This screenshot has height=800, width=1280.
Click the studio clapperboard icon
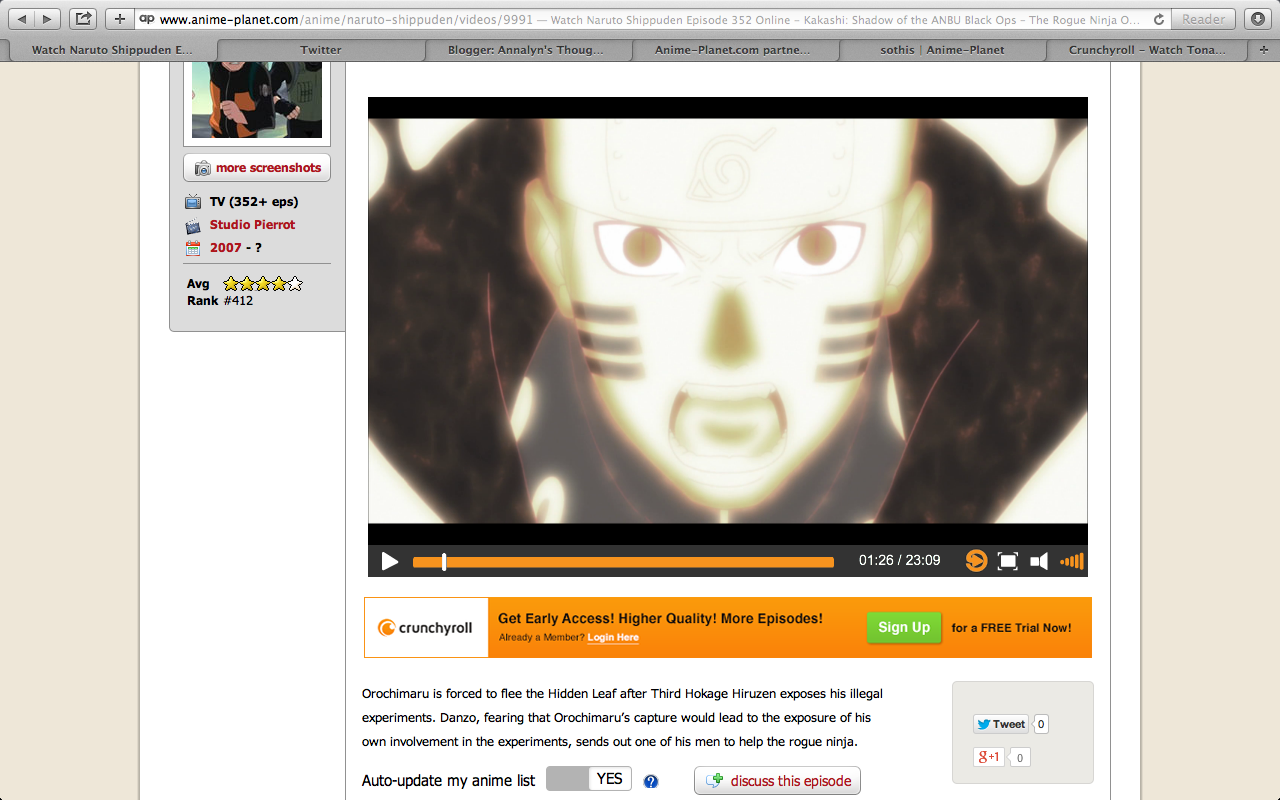(193, 225)
